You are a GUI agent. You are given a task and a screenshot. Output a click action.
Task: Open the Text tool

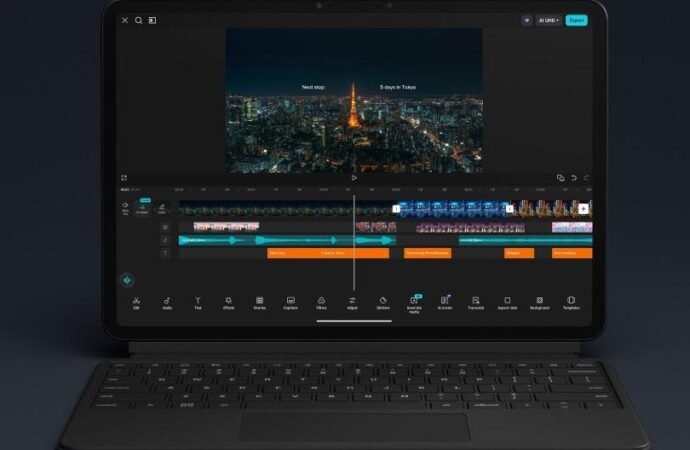point(198,303)
